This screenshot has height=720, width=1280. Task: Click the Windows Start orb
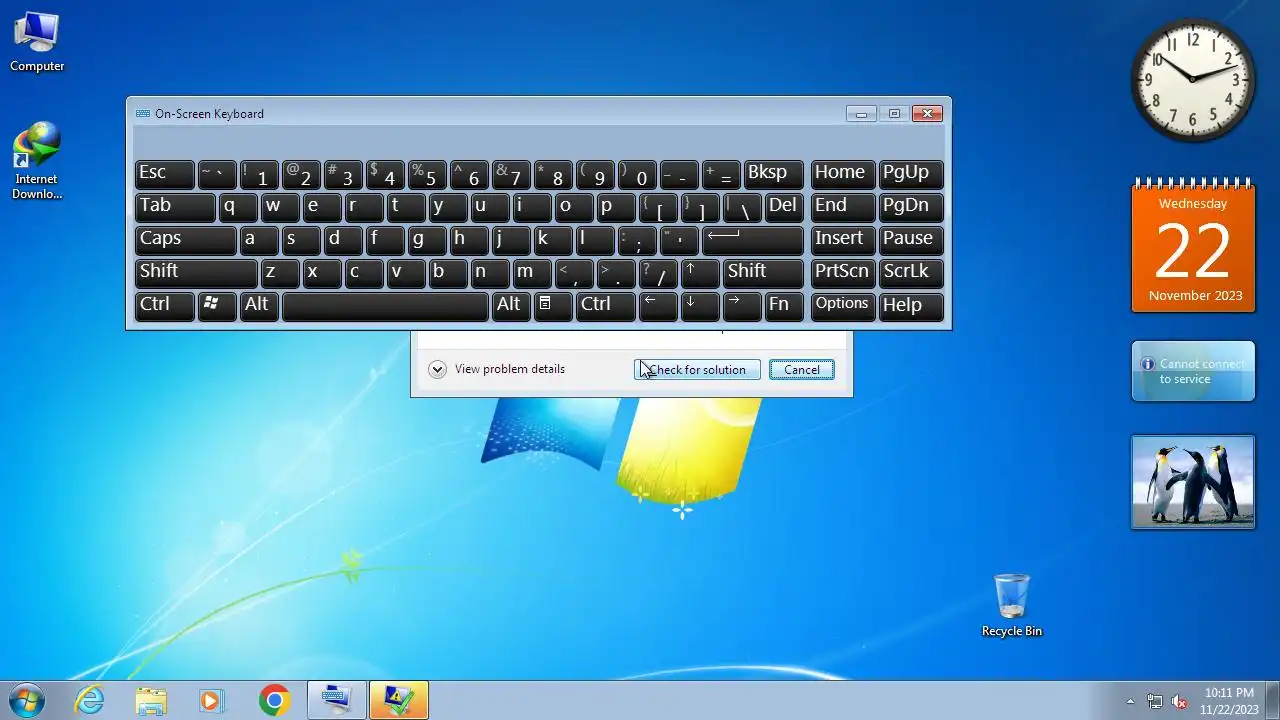[x=26, y=700]
